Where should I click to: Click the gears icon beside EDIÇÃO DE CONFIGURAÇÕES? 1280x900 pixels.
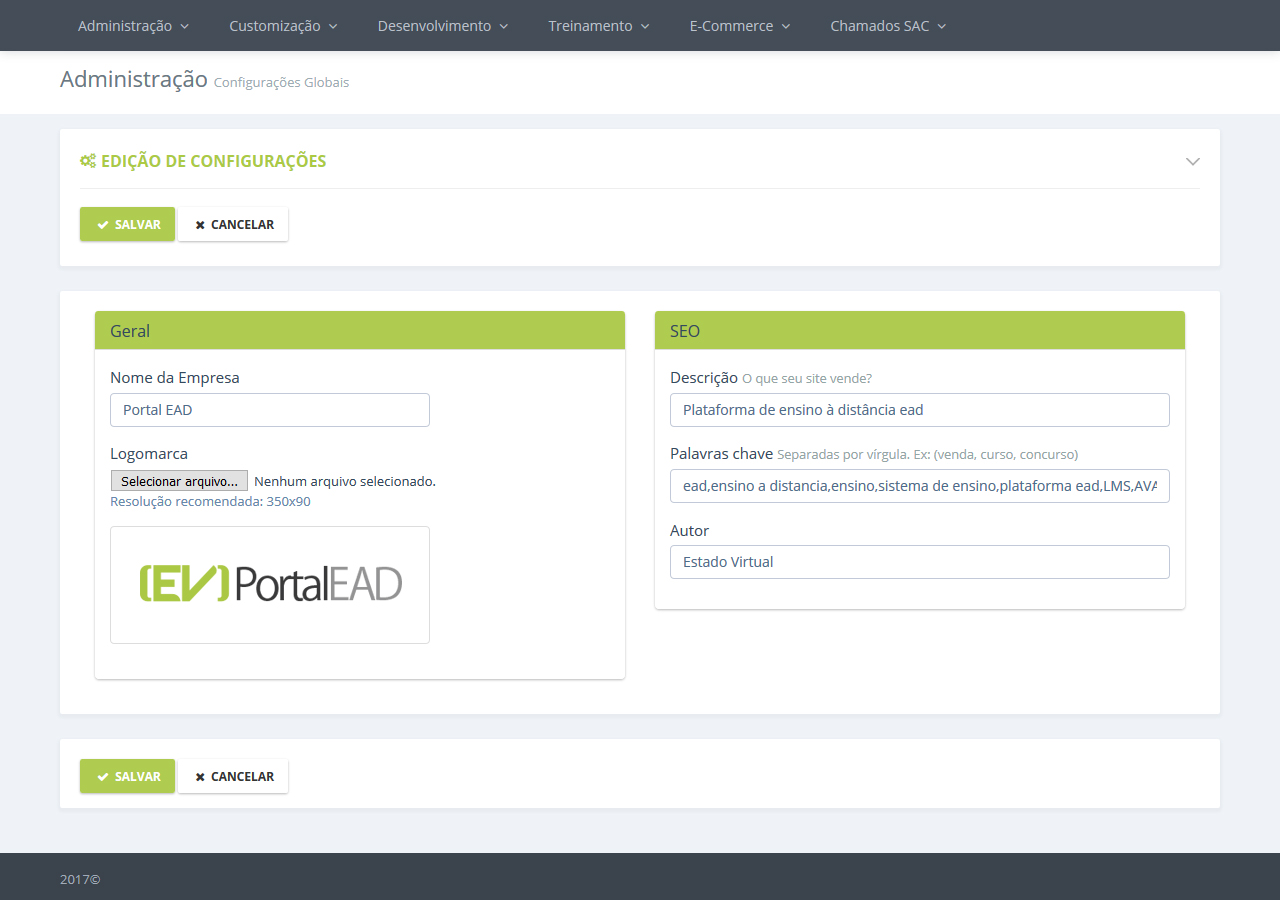[87, 160]
